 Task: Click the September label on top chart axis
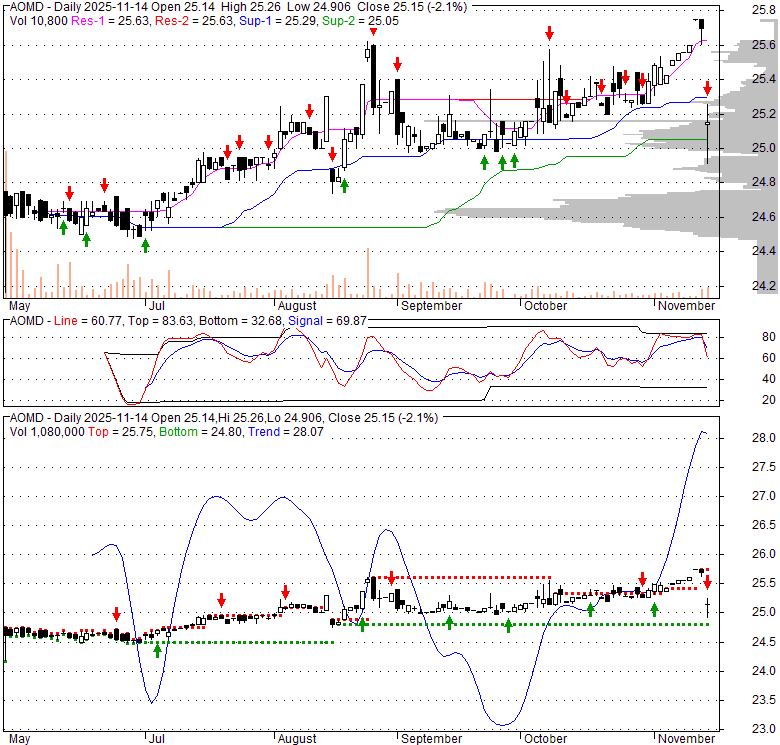pyautogui.click(x=430, y=305)
